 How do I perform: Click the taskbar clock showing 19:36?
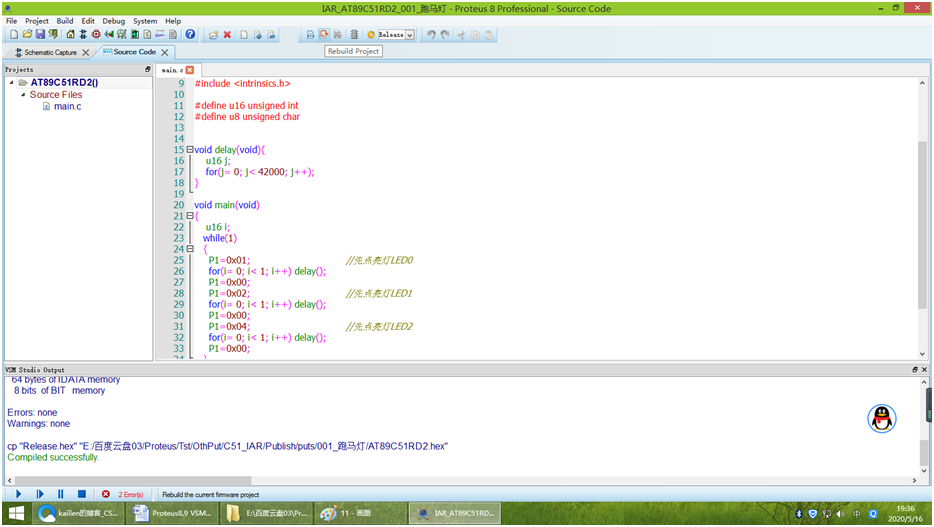pos(905,513)
